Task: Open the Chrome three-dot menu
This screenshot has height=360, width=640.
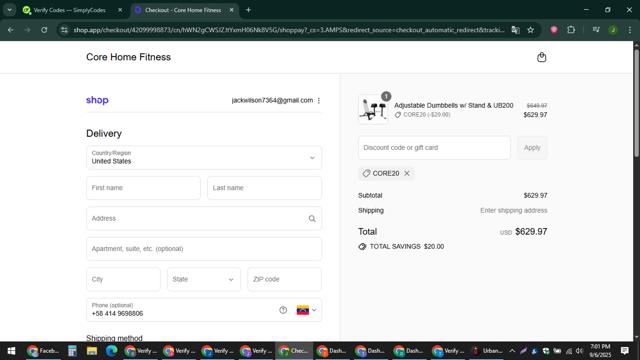Action: pos(629,30)
